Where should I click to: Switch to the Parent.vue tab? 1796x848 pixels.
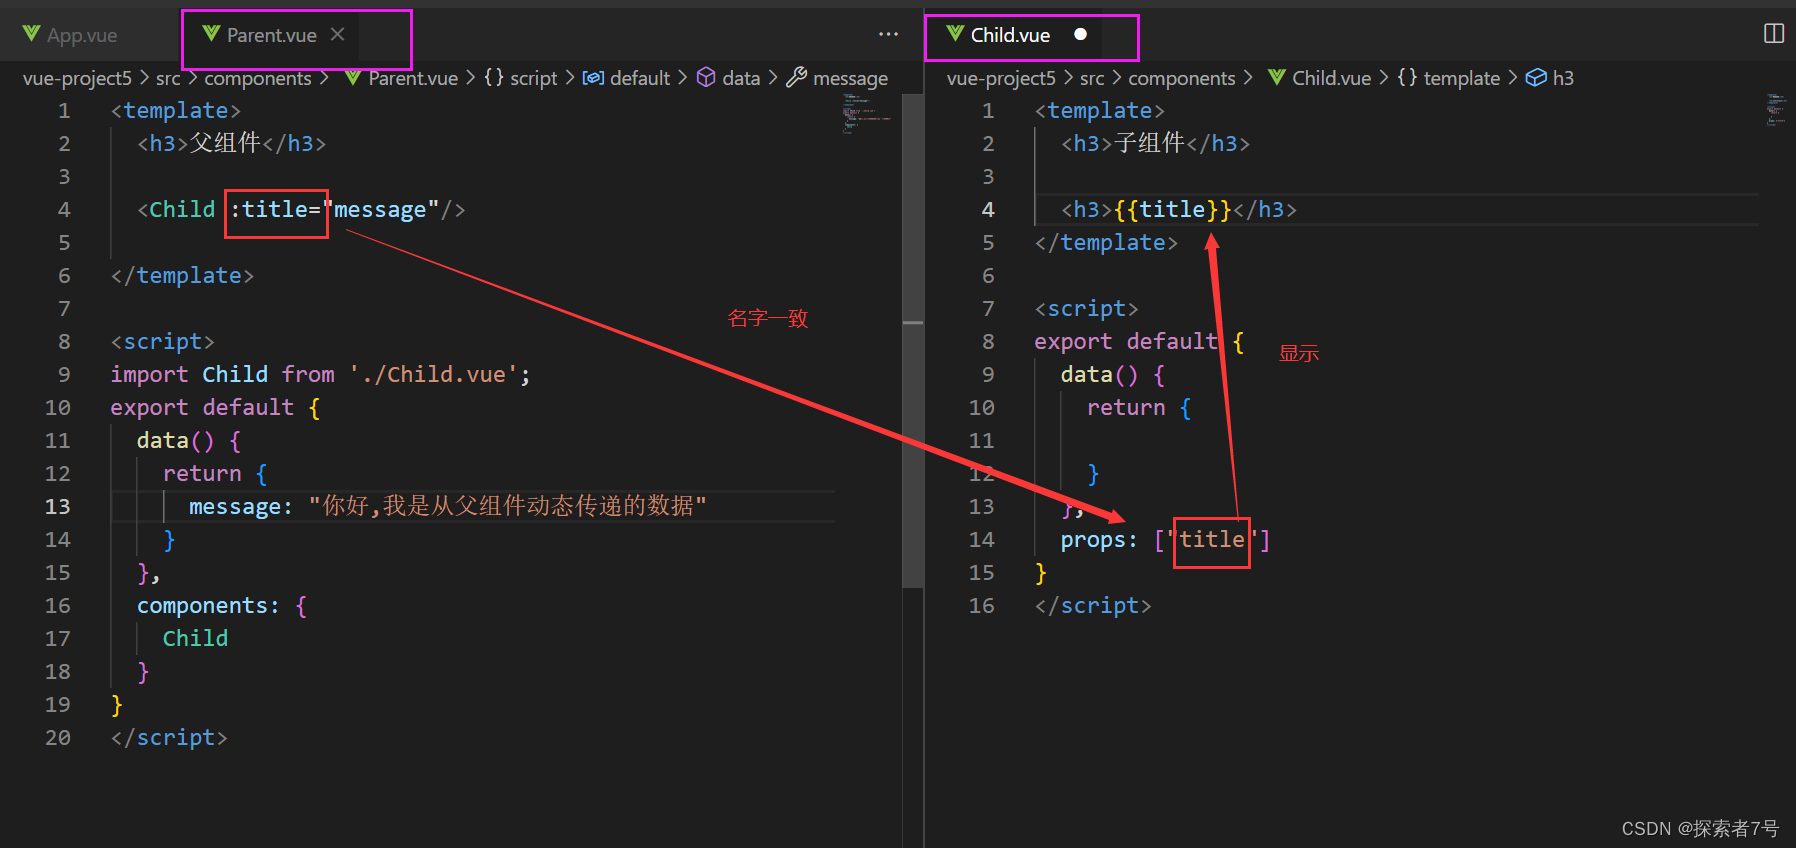(271, 35)
